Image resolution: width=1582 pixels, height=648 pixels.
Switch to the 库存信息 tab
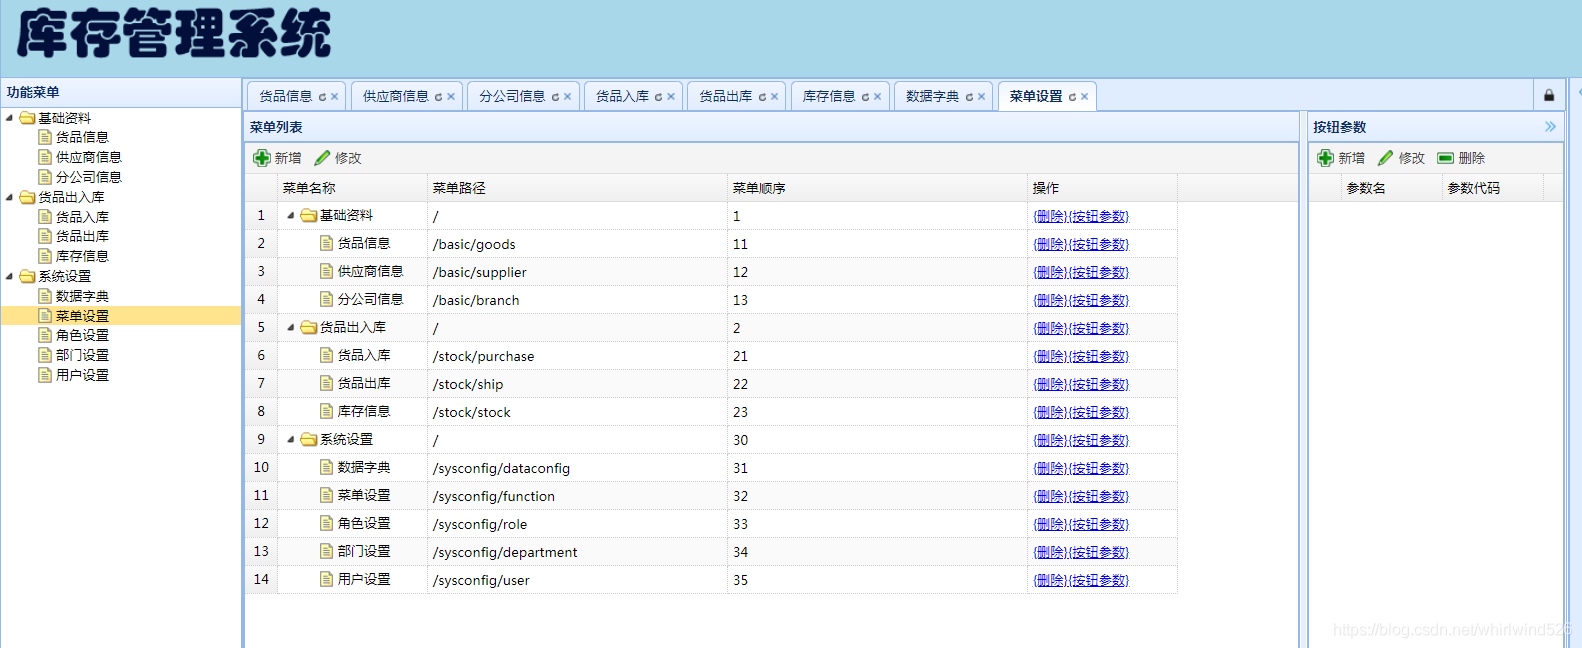click(x=829, y=96)
